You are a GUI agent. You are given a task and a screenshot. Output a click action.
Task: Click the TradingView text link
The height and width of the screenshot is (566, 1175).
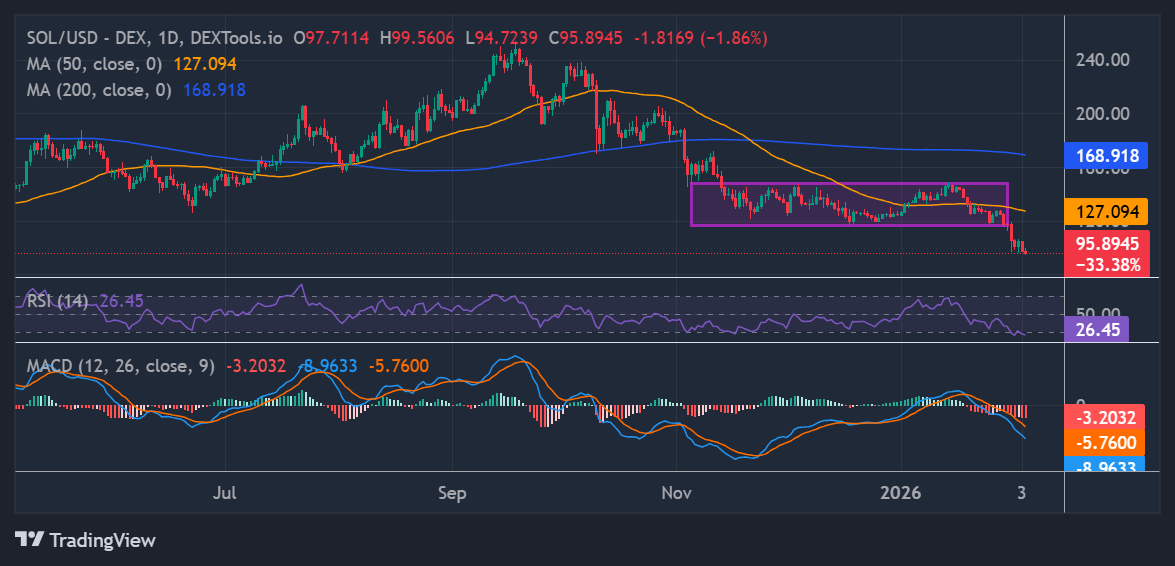tap(103, 540)
